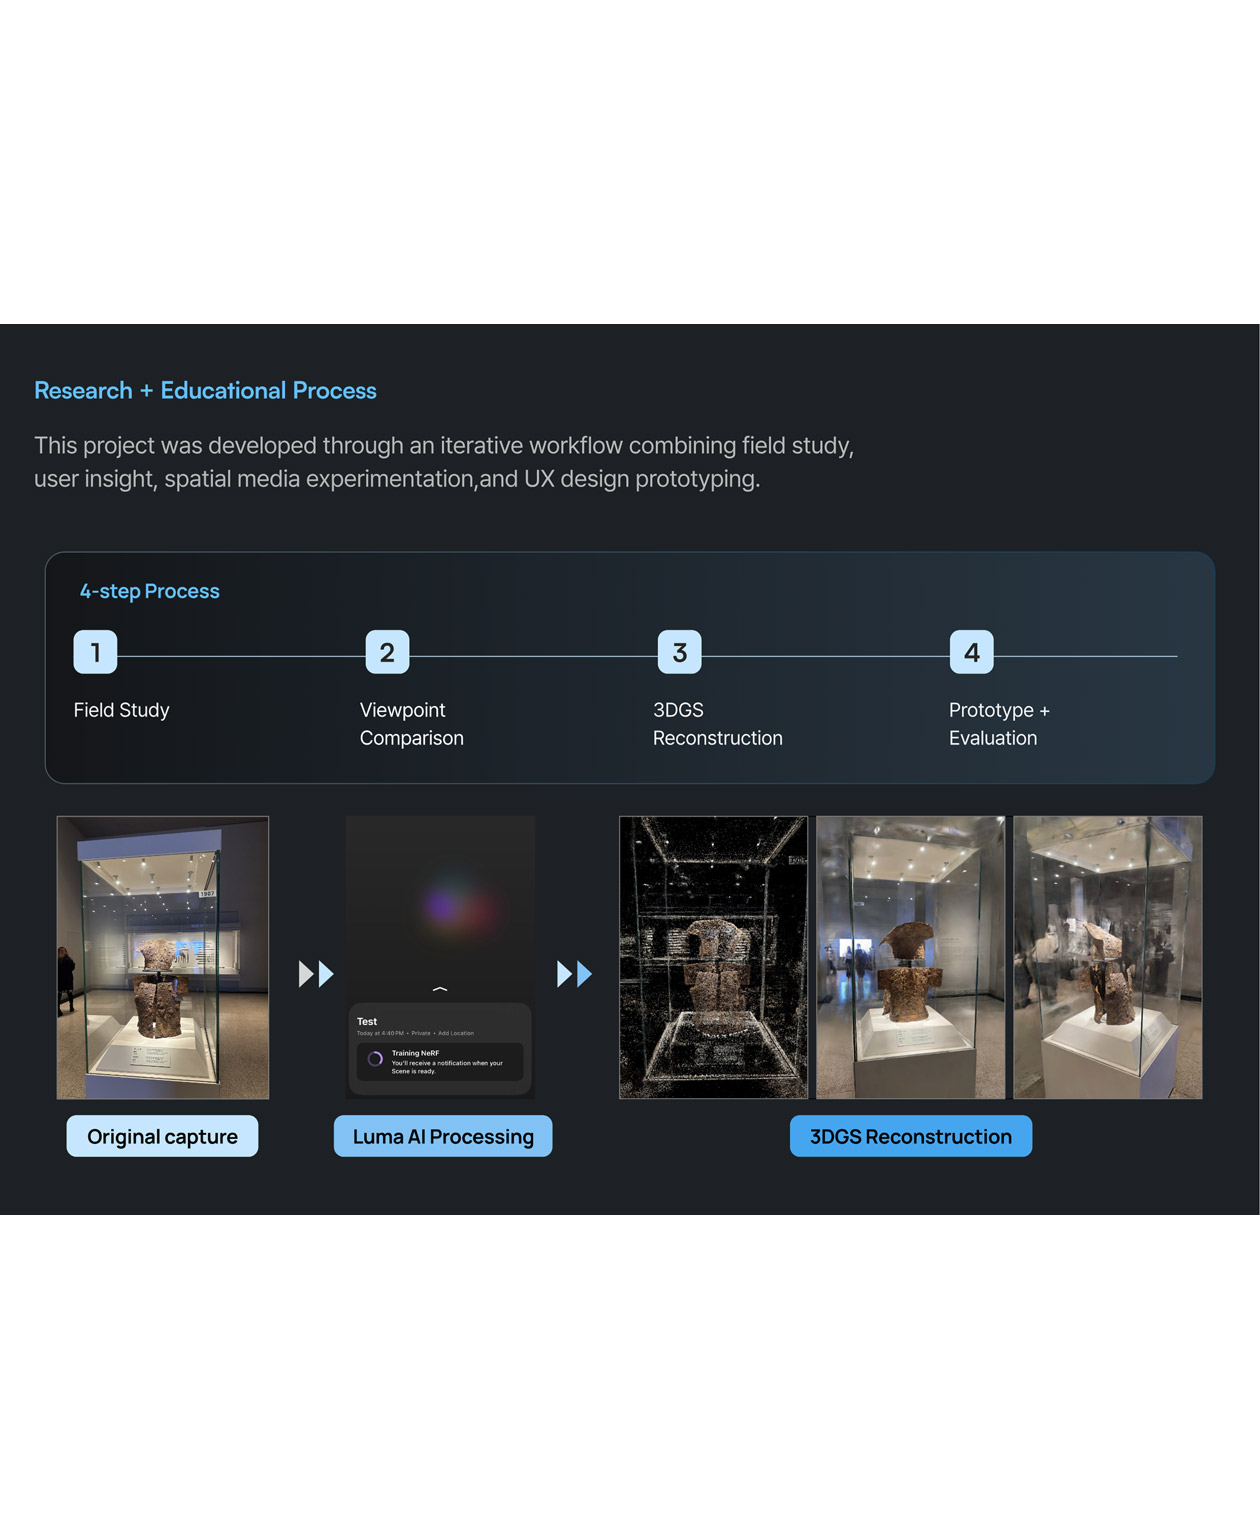Click the "This project was developed" paragraph
Screen dimensions: 1260x1540
click(x=444, y=462)
